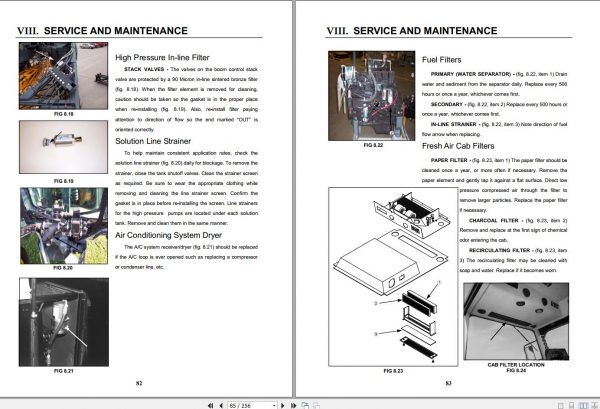Click the 'FIG 8.21' caption

click(64, 371)
